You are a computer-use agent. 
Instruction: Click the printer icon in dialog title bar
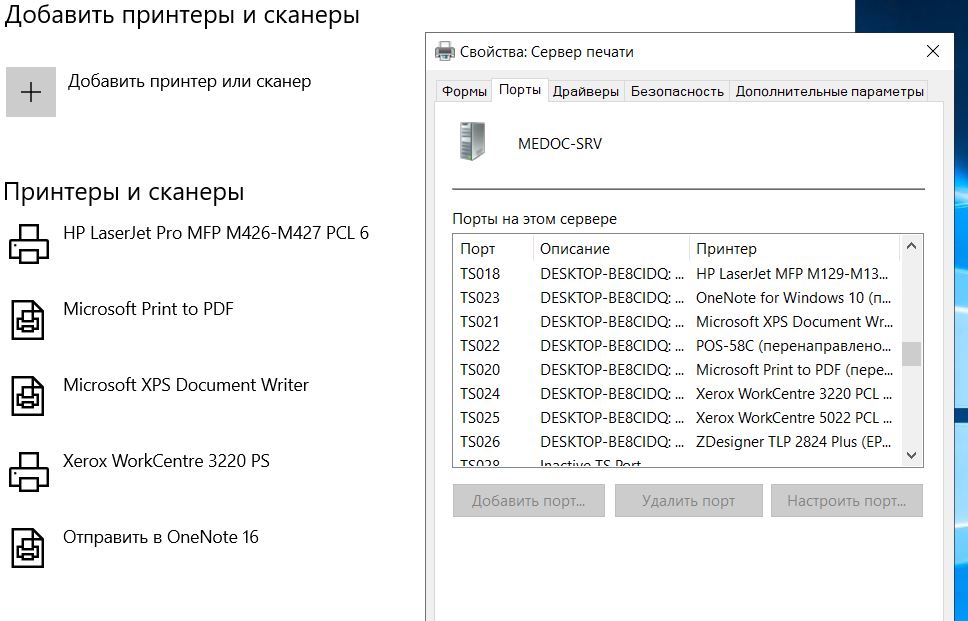pyautogui.click(x=444, y=51)
